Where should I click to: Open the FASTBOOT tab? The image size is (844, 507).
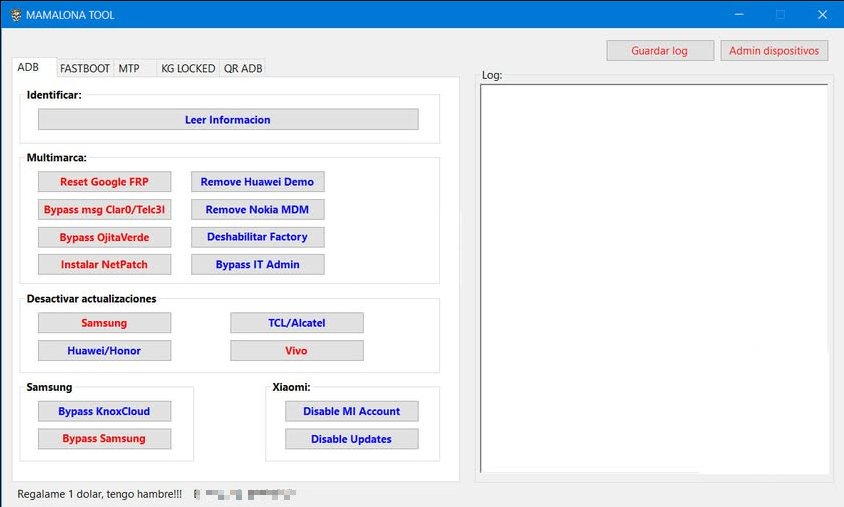[85, 68]
